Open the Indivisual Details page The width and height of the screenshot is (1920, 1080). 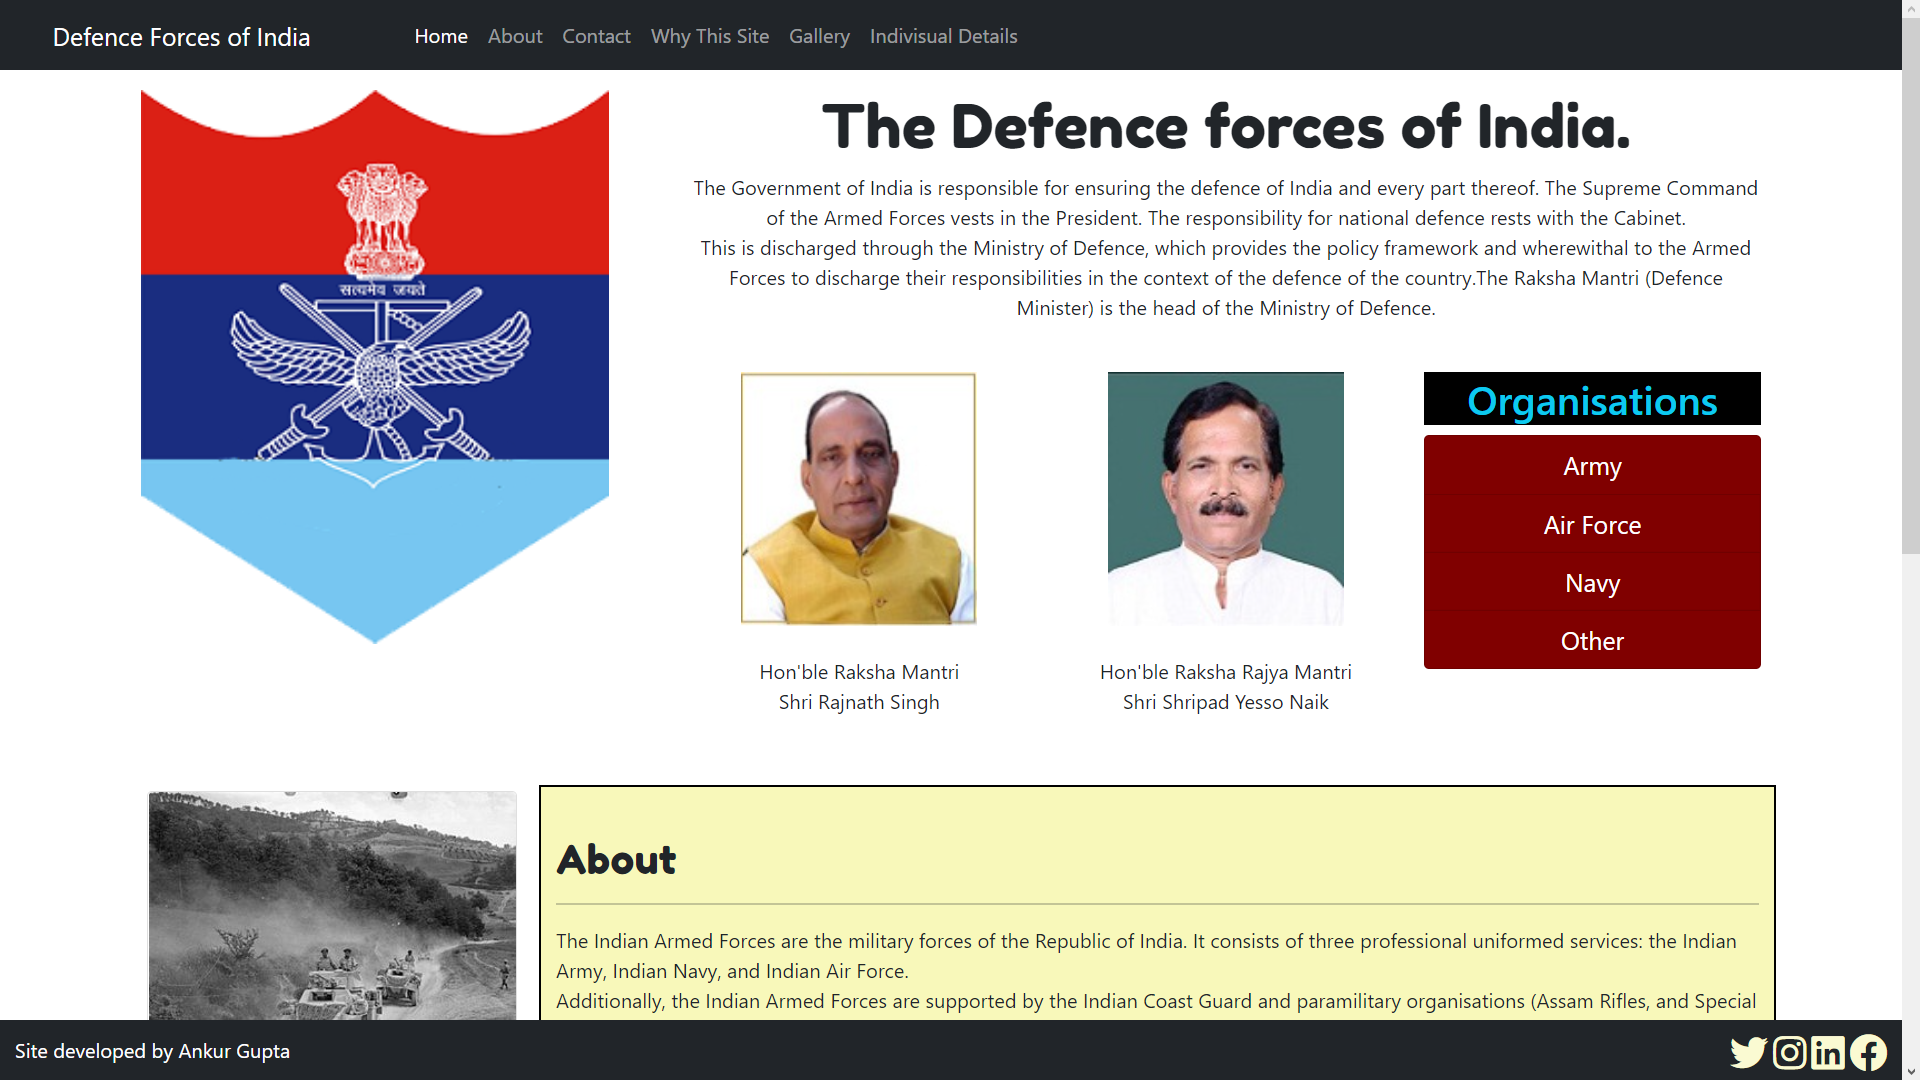(943, 36)
